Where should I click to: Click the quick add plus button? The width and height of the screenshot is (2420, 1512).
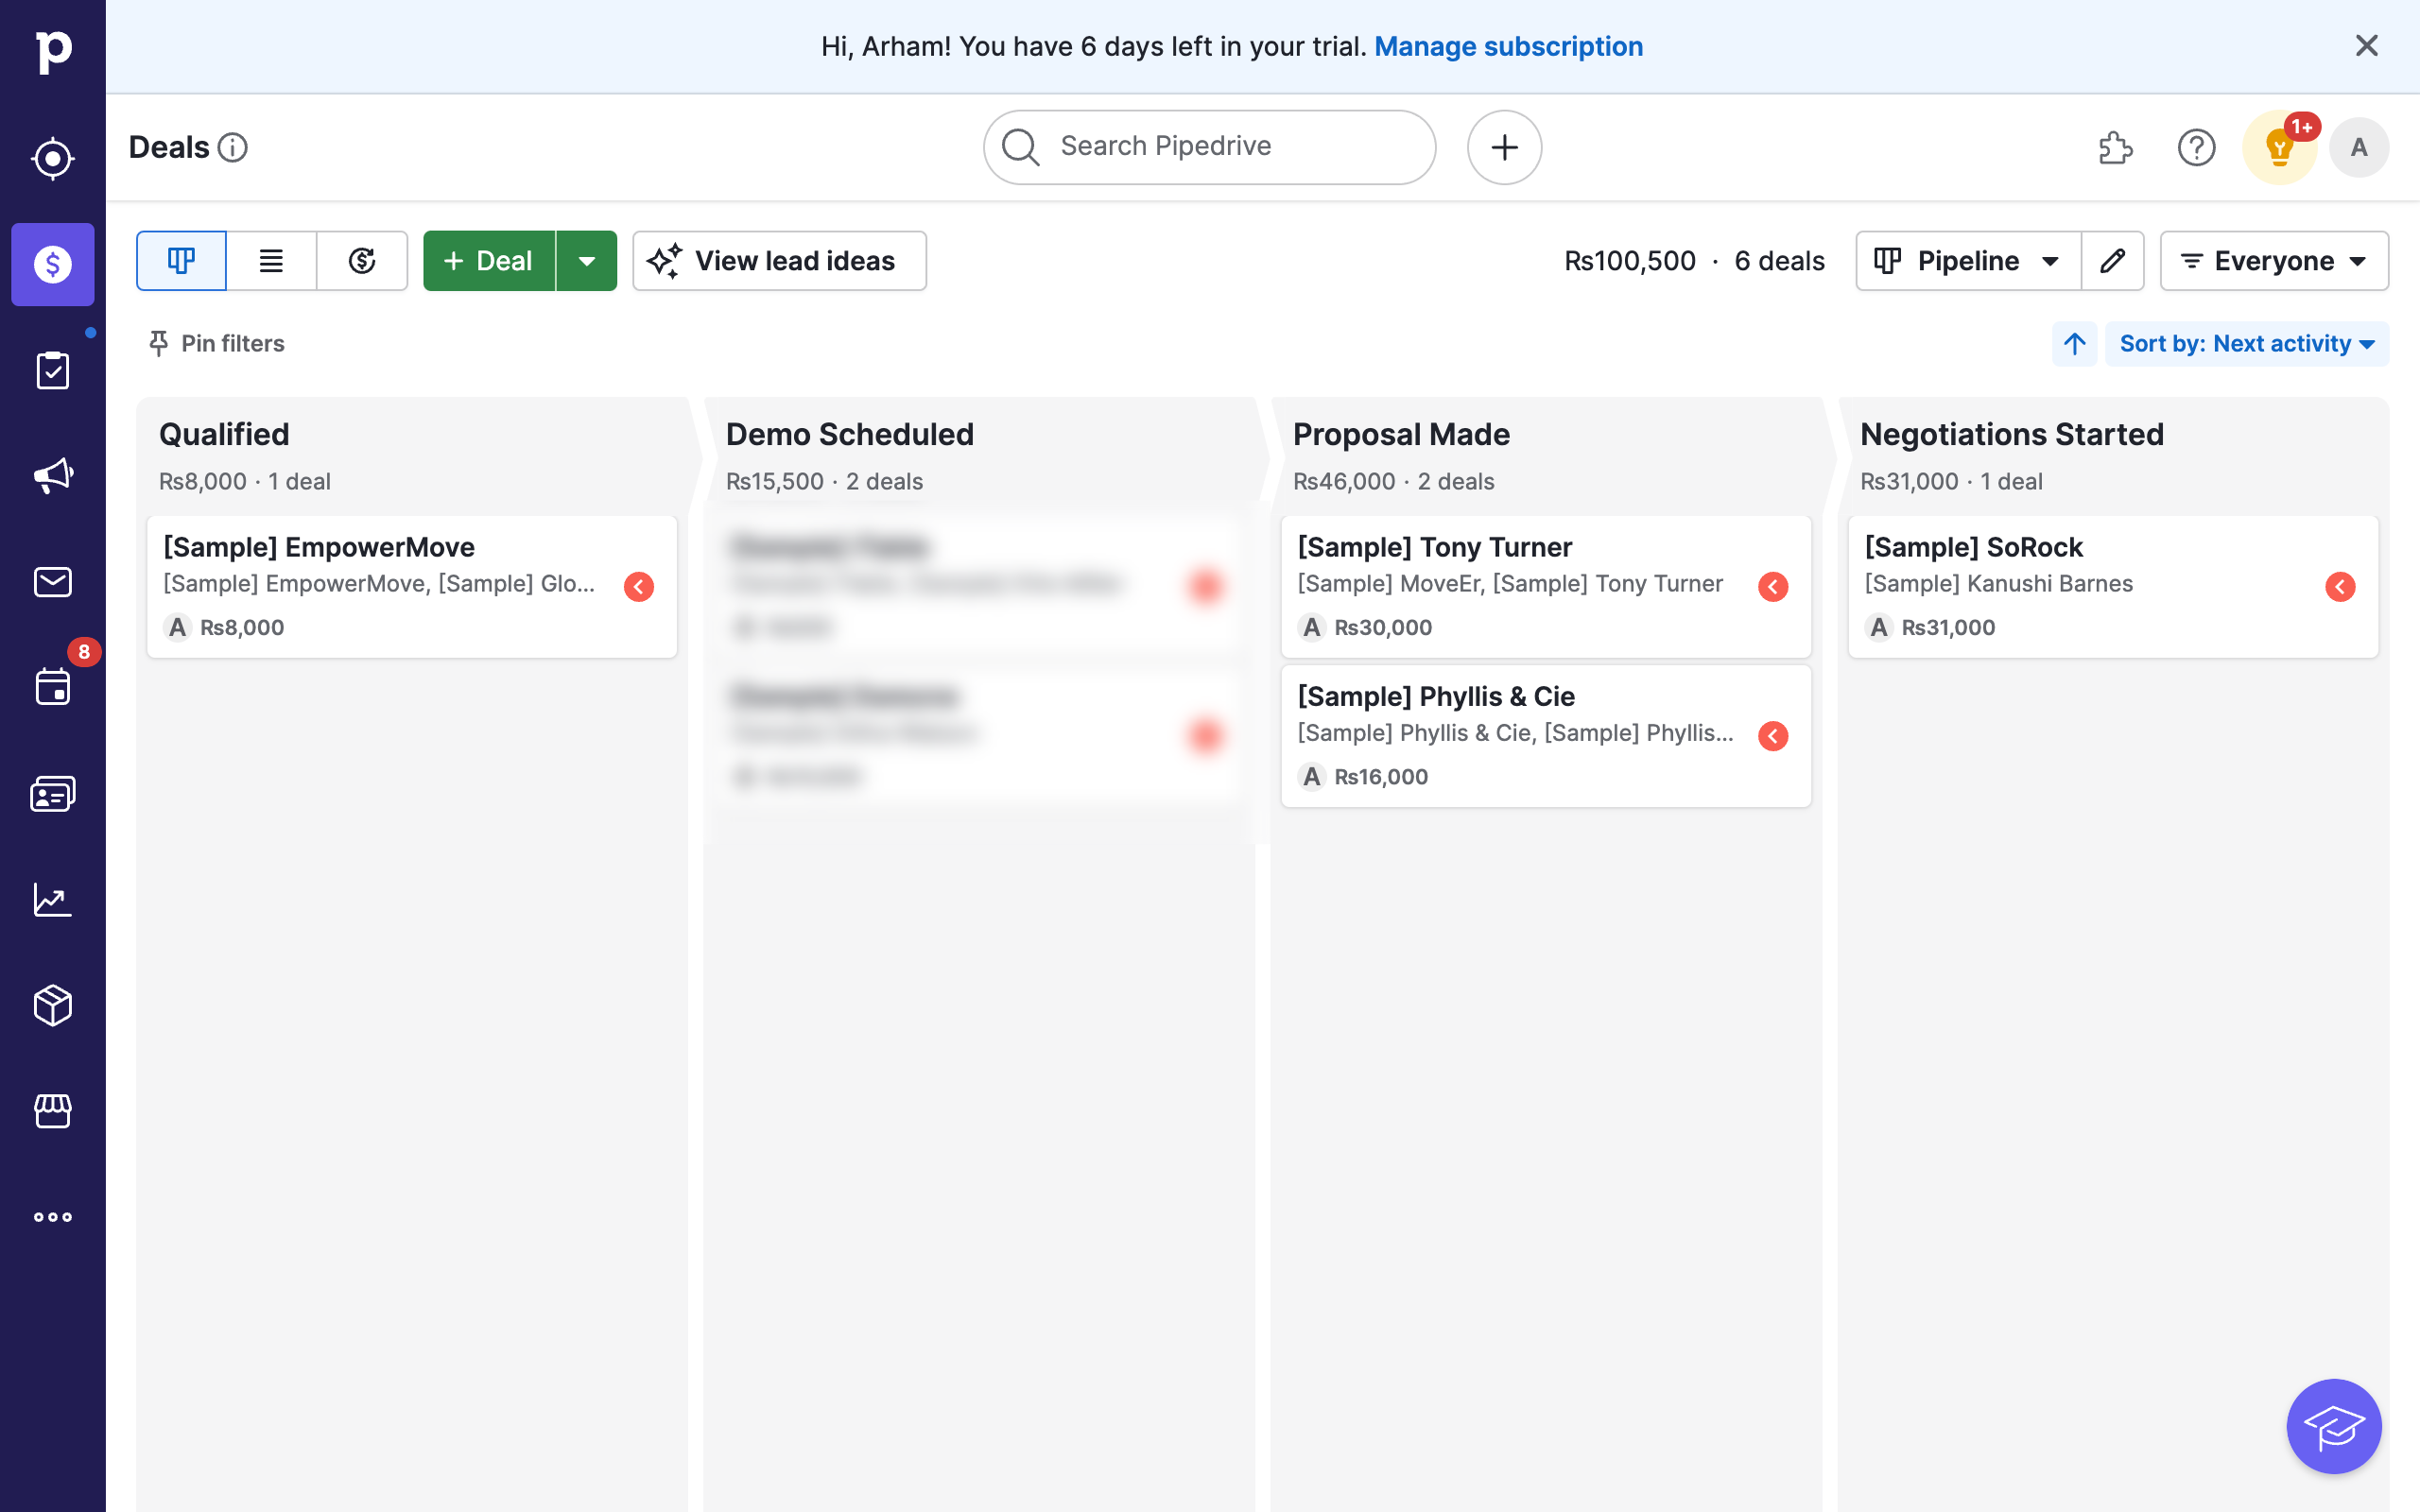point(1504,147)
